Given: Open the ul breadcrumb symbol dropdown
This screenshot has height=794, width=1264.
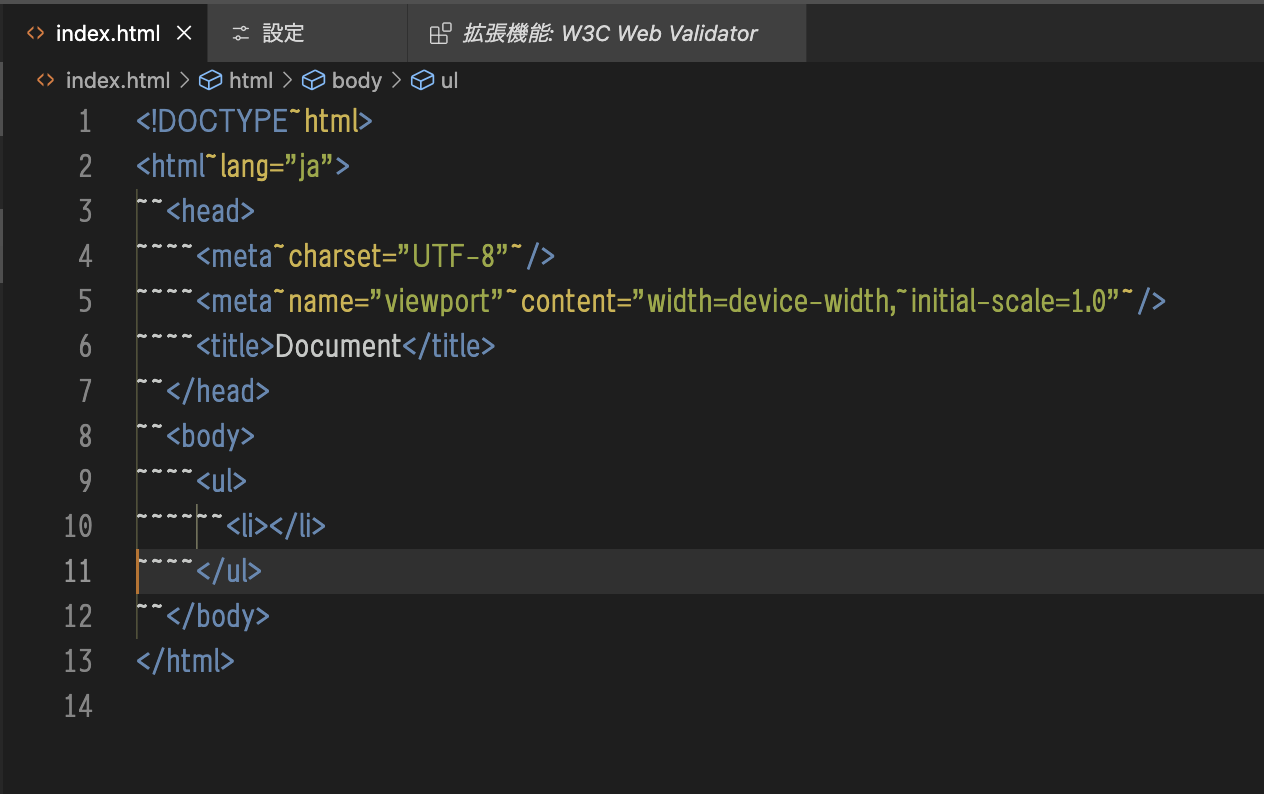Looking at the screenshot, I should point(449,80).
